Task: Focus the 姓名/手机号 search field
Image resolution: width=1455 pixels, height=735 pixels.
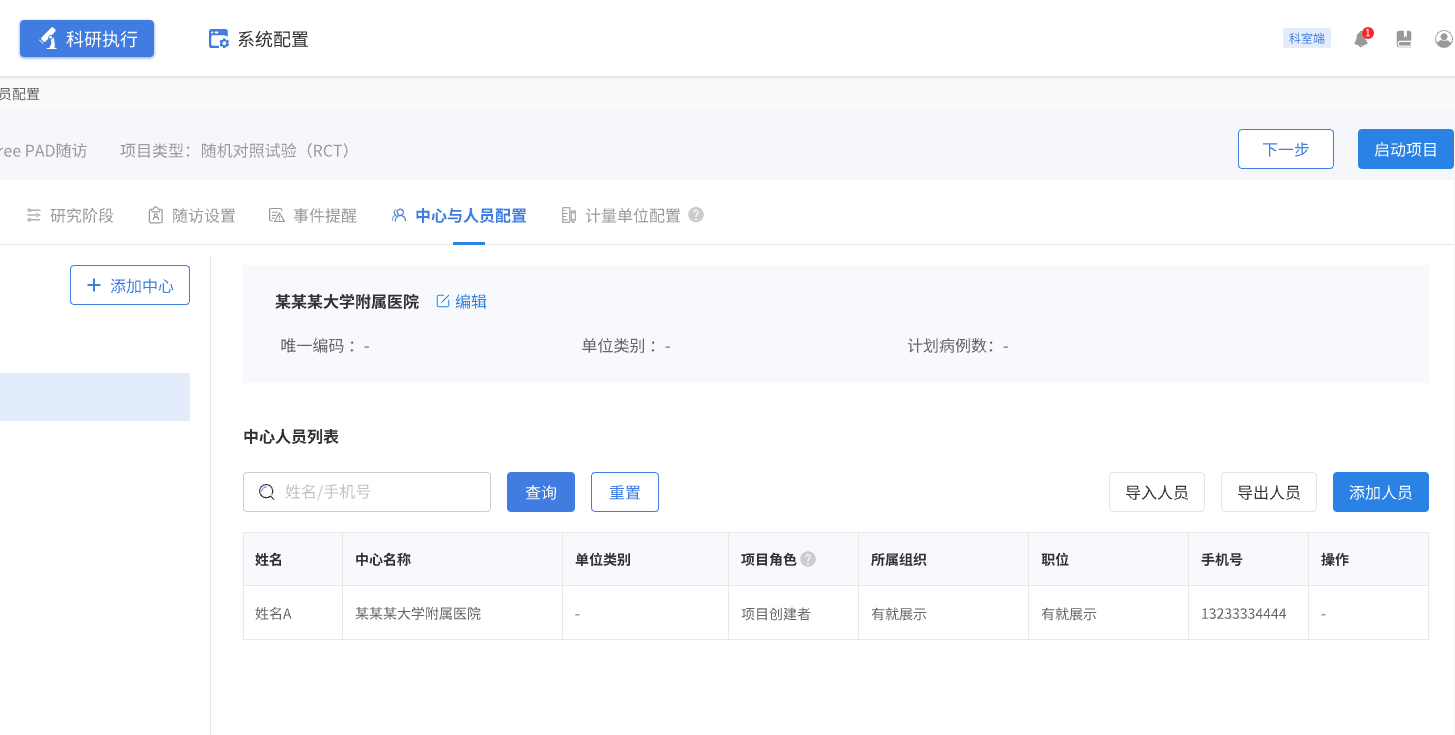Action: pyautogui.click(x=380, y=492)
